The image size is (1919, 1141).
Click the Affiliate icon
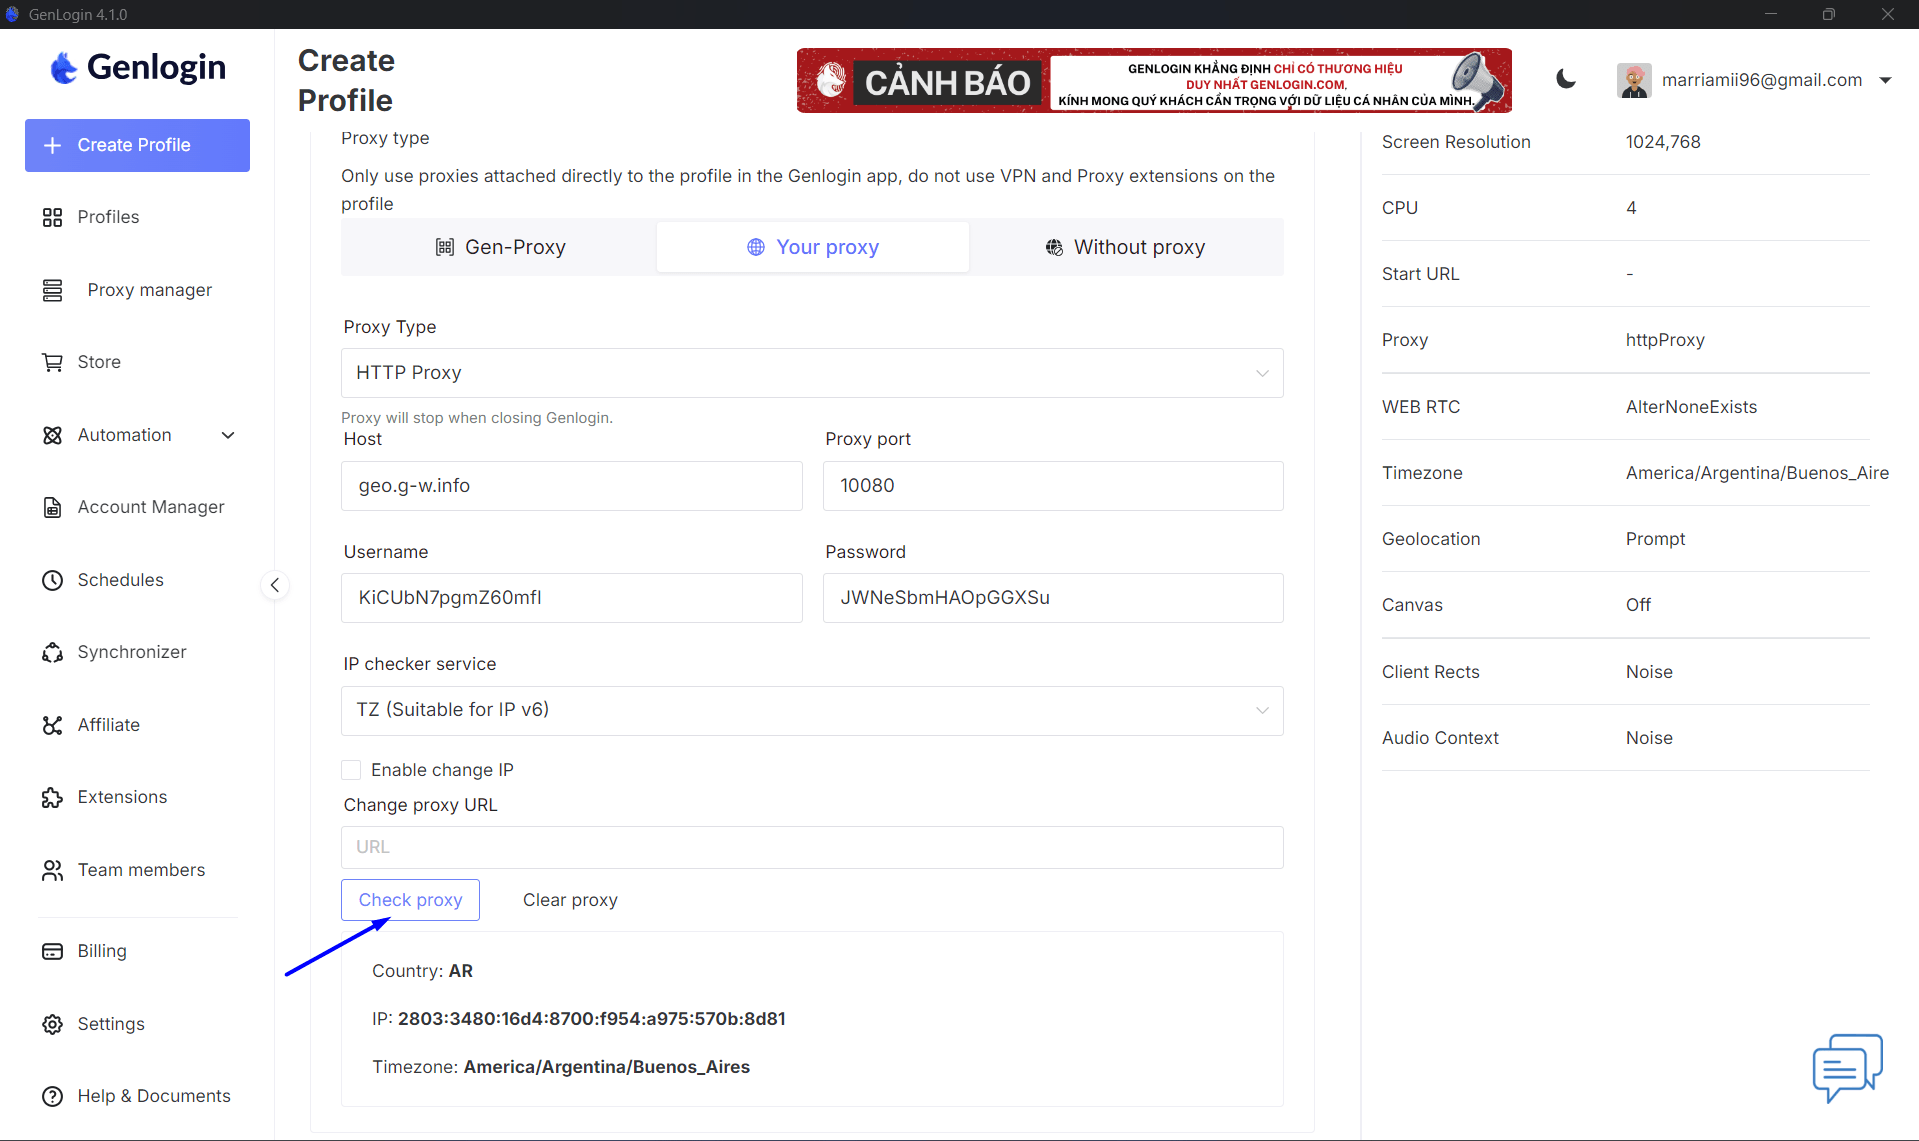tap(52, 725)
